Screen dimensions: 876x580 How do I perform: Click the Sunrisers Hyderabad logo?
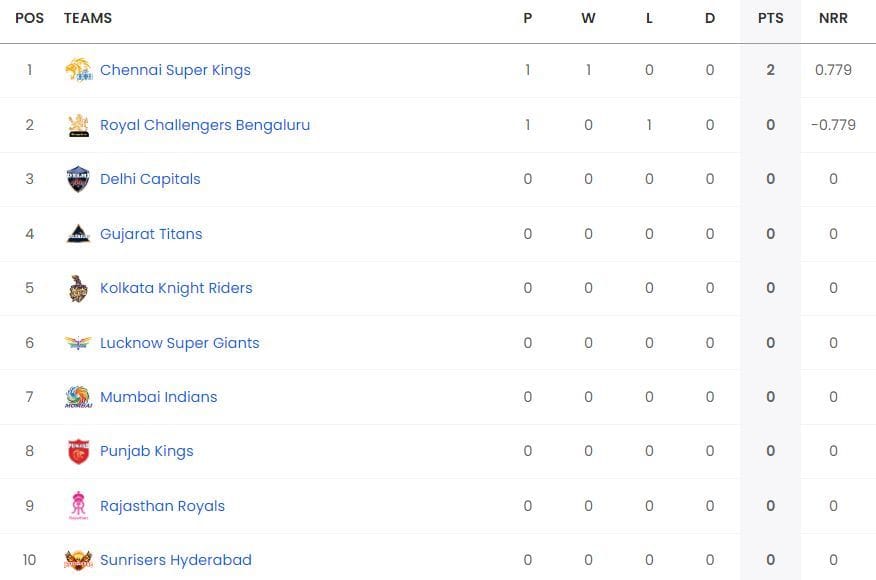click(78, 559)
